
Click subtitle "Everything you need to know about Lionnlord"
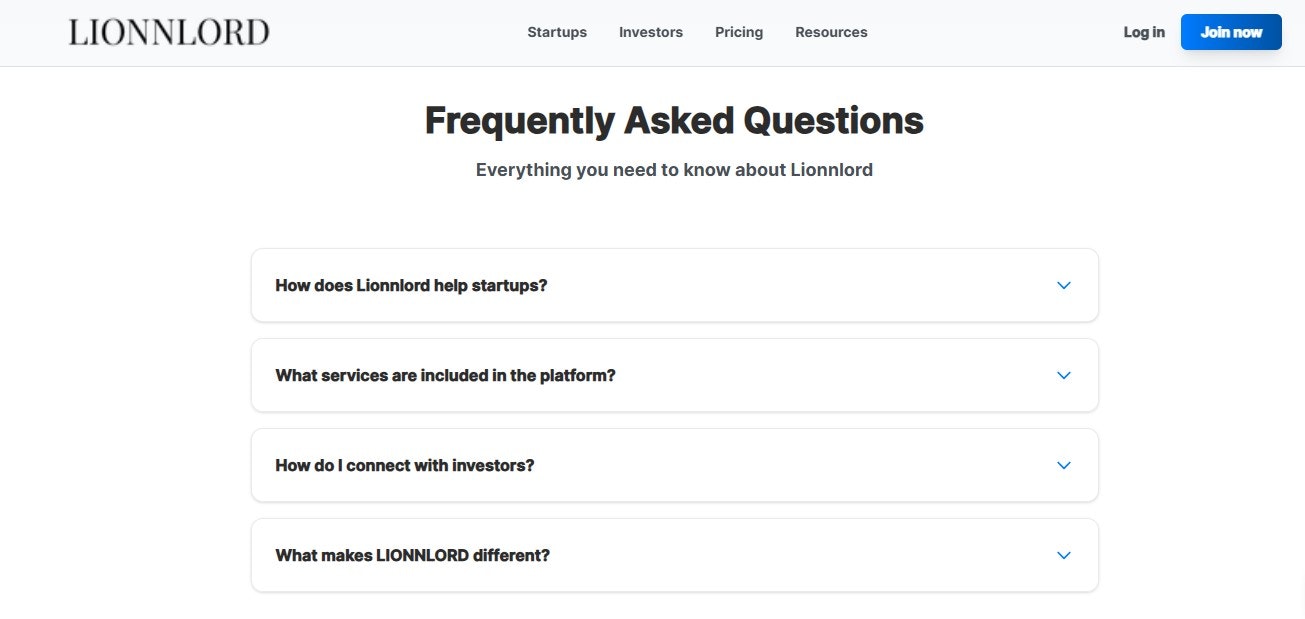pos(674,170)
